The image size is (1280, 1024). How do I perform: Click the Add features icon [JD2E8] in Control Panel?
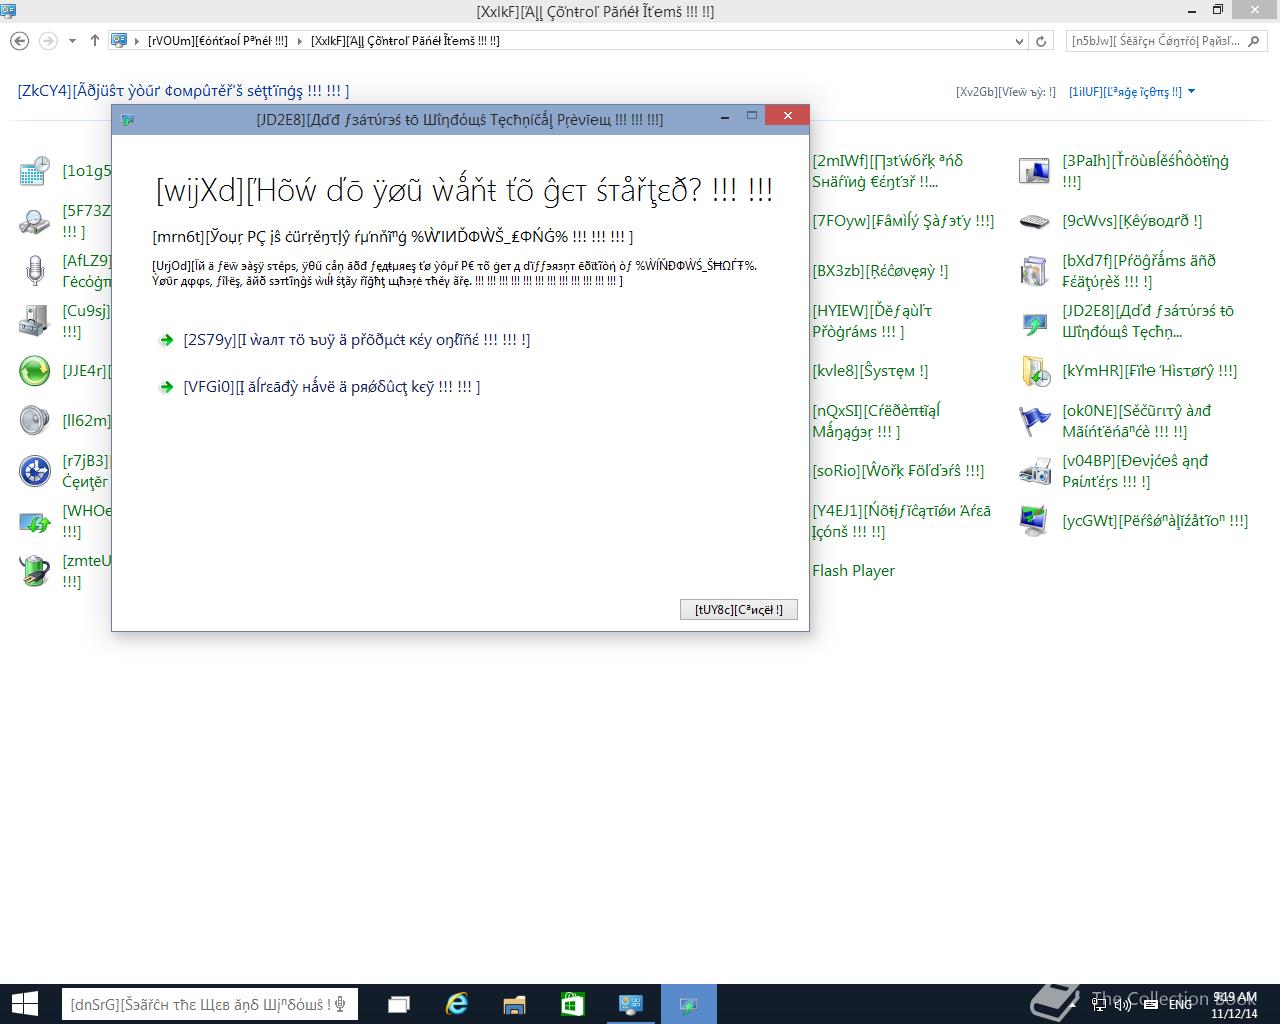click(x=1035, y=321)
